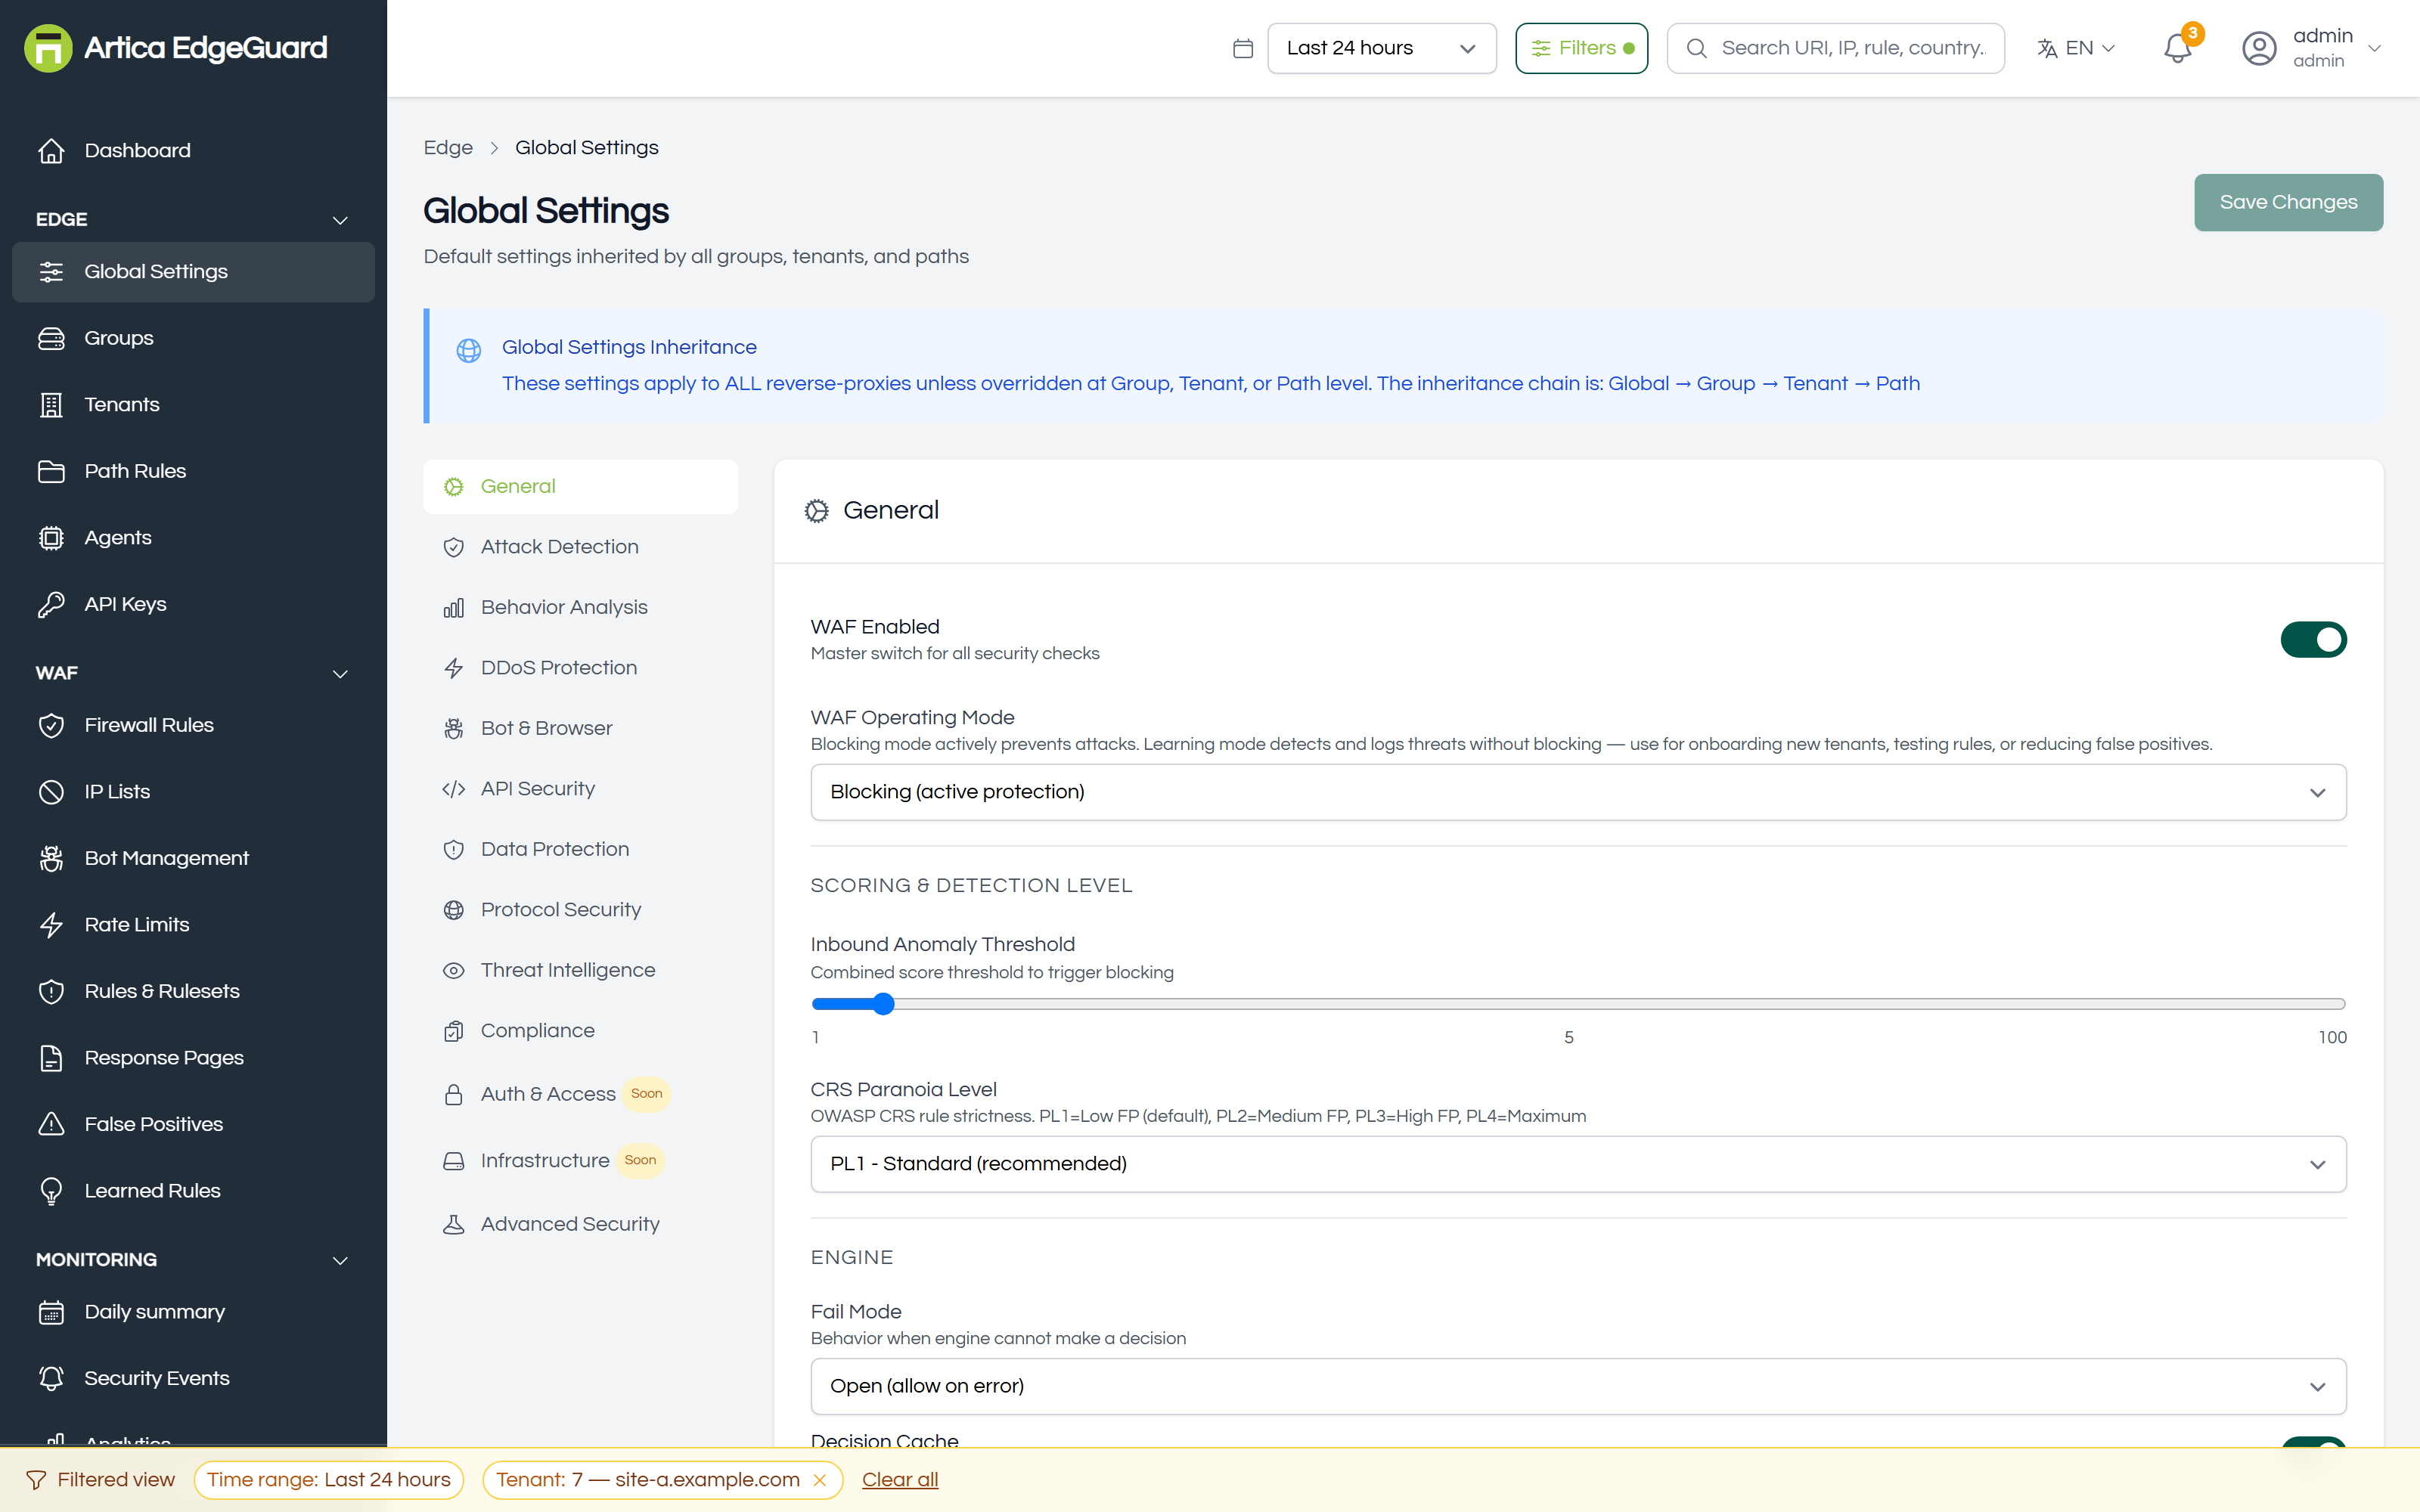Switch to the DDoS Protection tab
Screen dimensions: 2420x1512
(580, 668)
